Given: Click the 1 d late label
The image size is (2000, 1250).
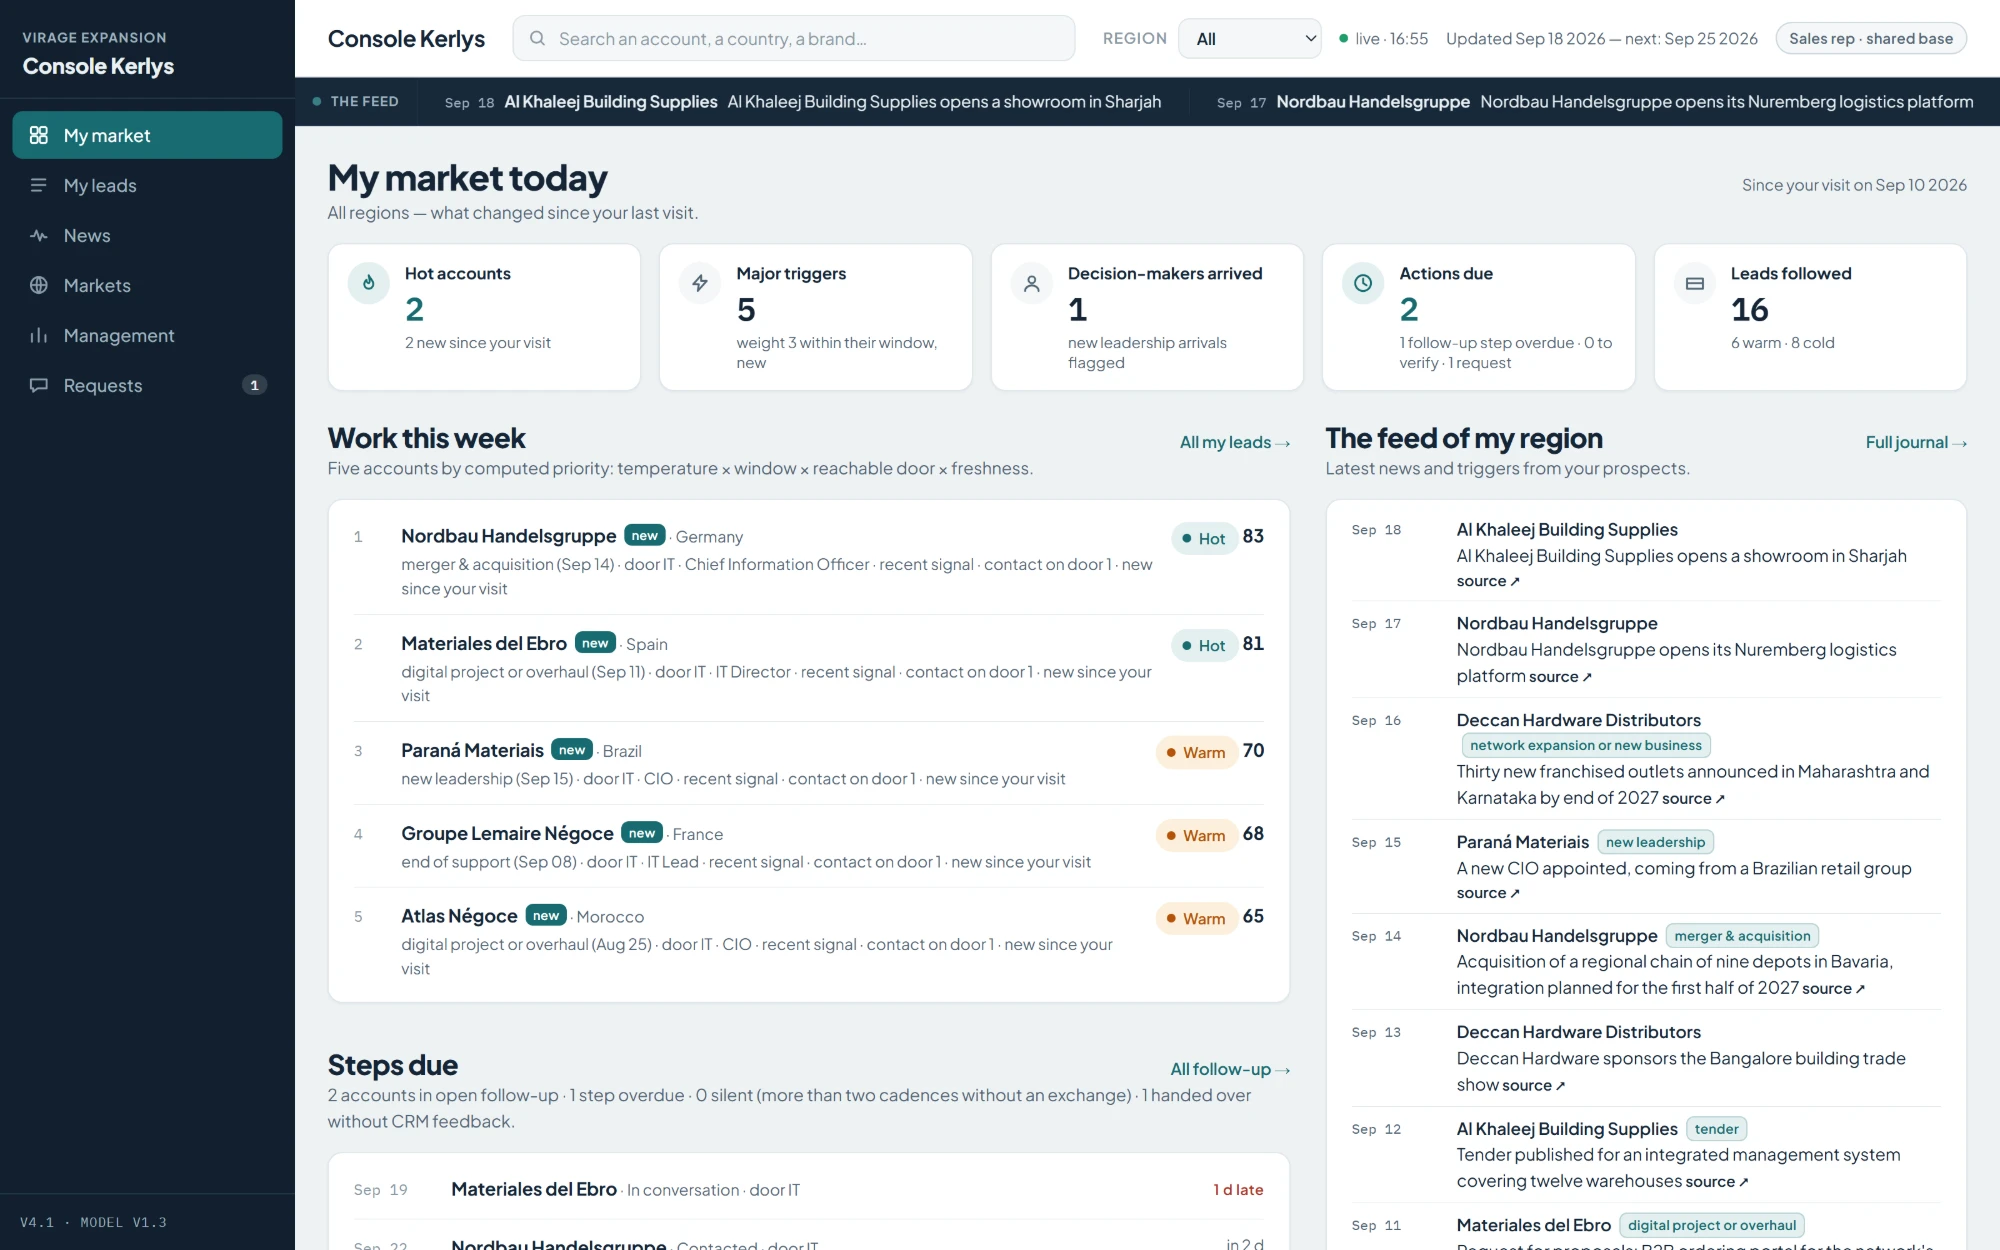Looking at the screenshot, I should [x=1238, y=1190].
